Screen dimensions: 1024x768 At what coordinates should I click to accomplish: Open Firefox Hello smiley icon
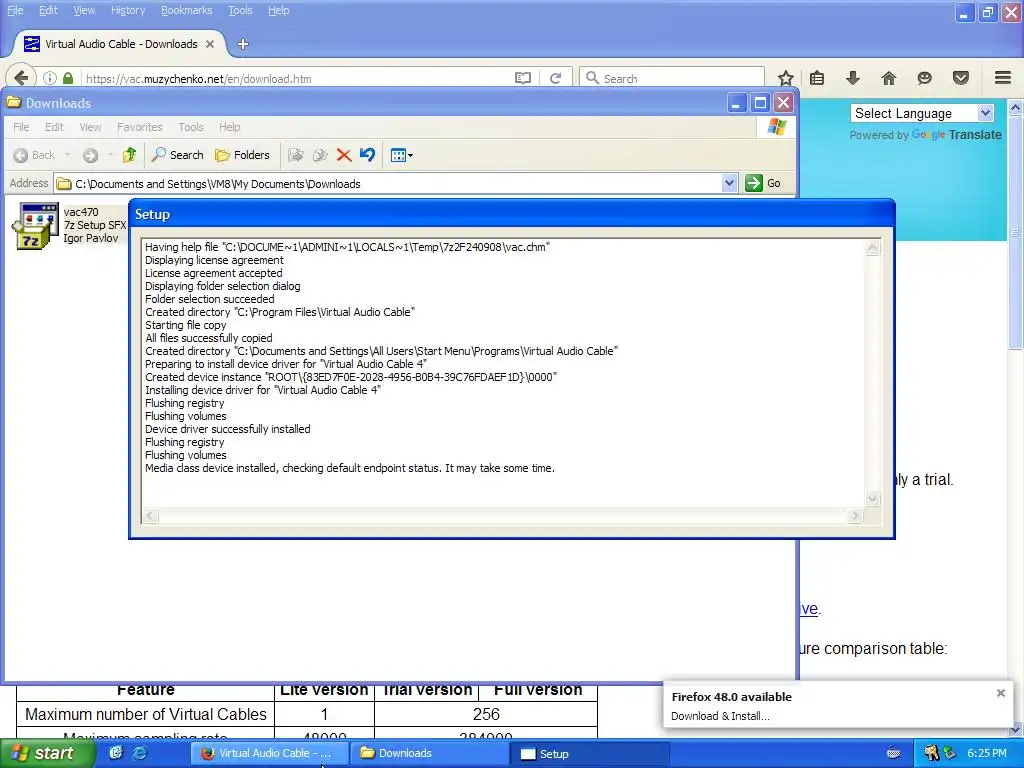tap(924, 78)
